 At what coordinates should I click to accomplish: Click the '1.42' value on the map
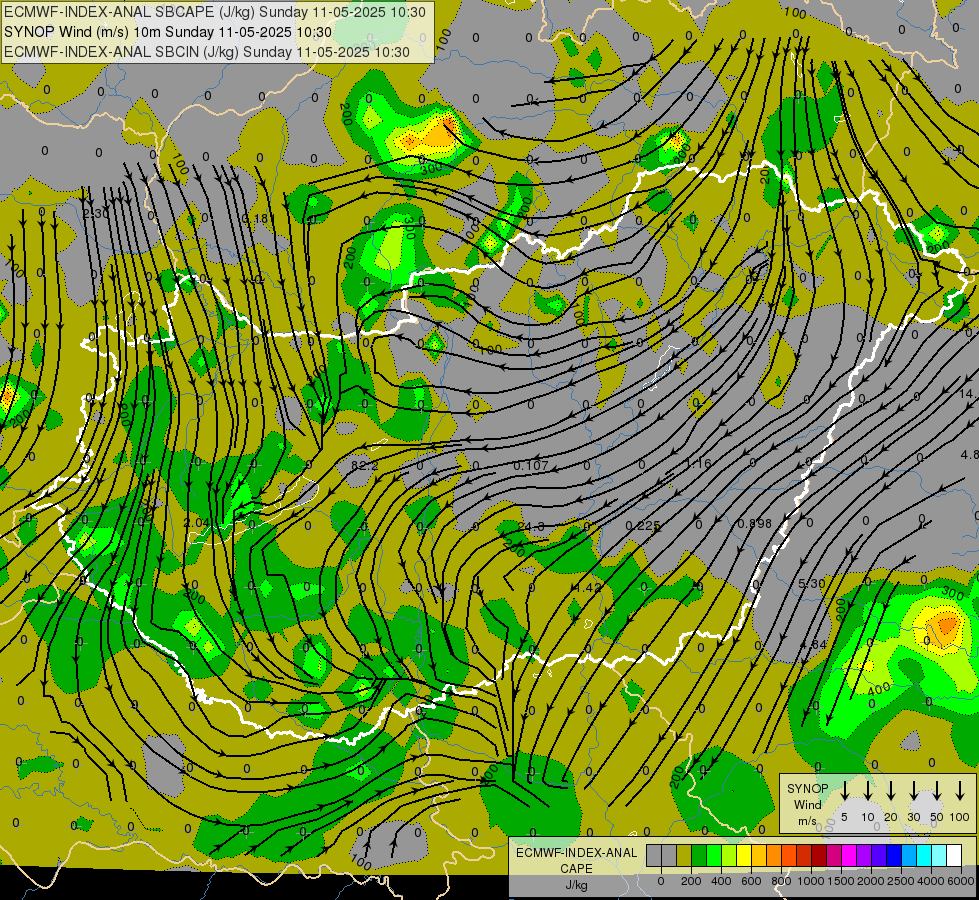click(587, 588)
